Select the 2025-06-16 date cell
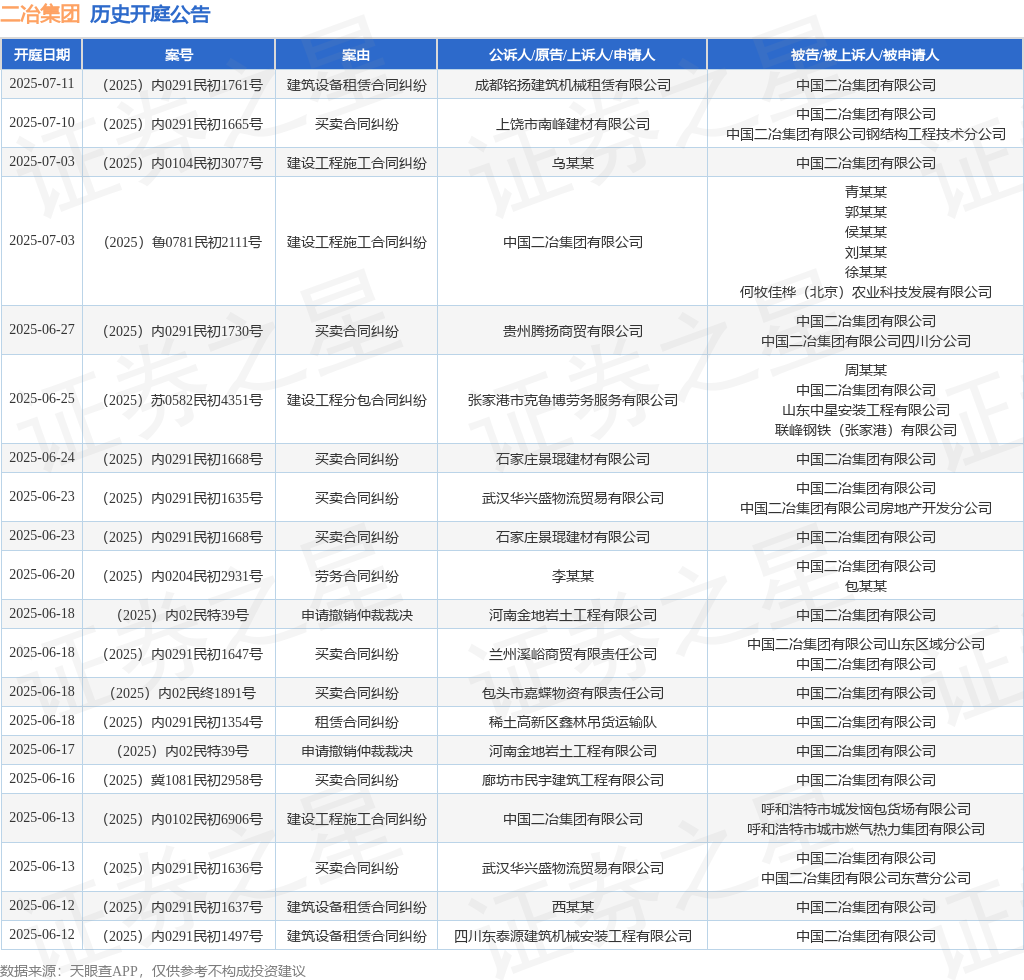The width and height of the screenshot is (1024, 980). click(x=42, y=779)
